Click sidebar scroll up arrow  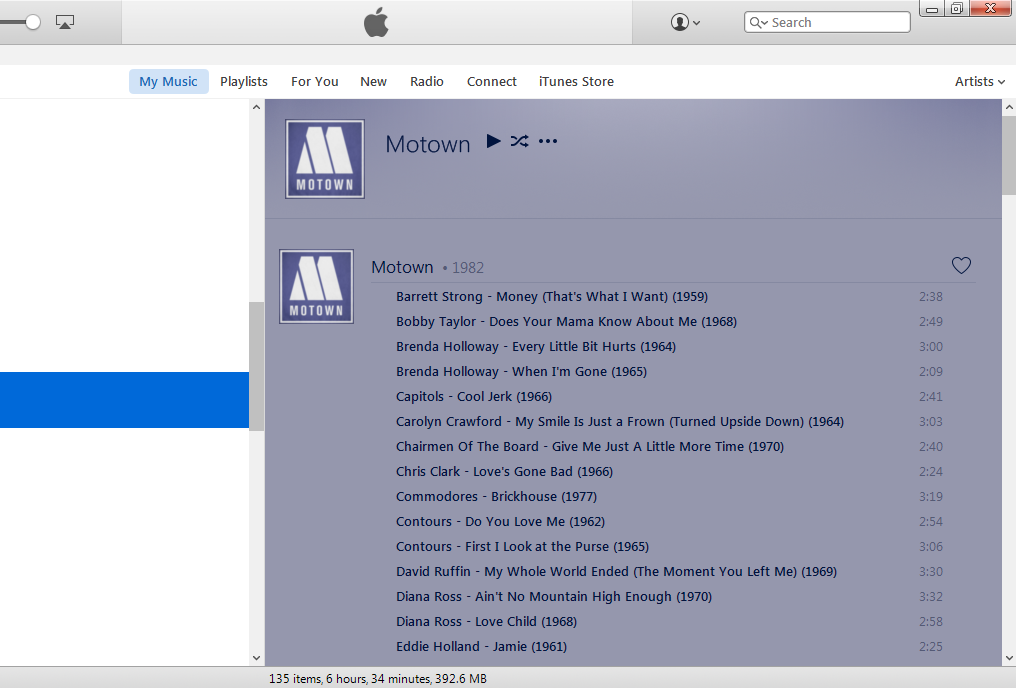(257, 107)
